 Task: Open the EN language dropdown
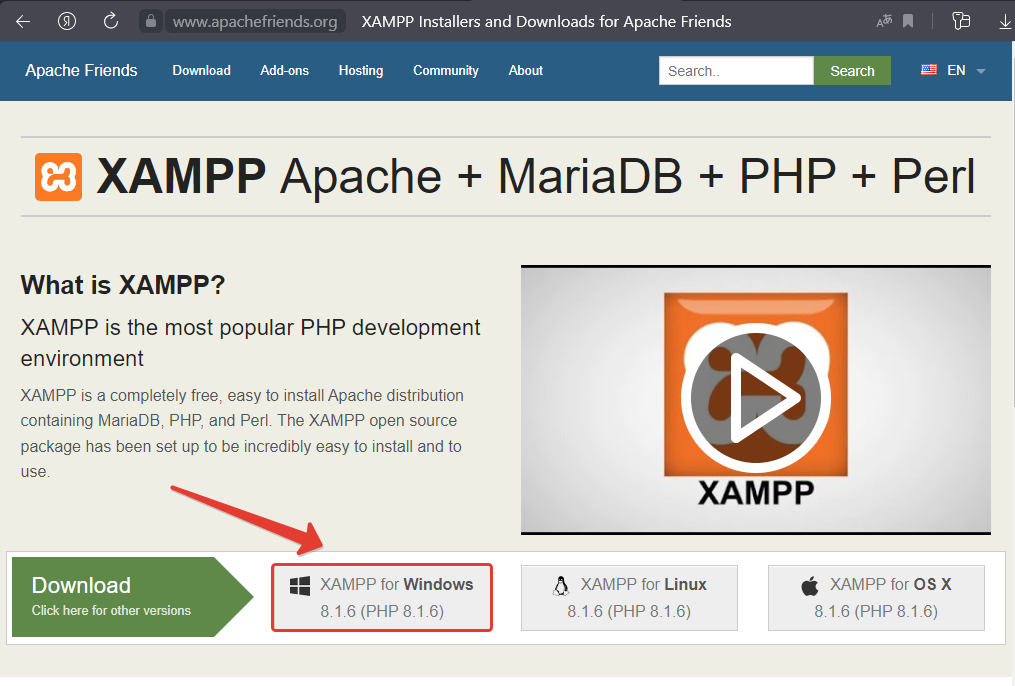click(x=956, y=70)
